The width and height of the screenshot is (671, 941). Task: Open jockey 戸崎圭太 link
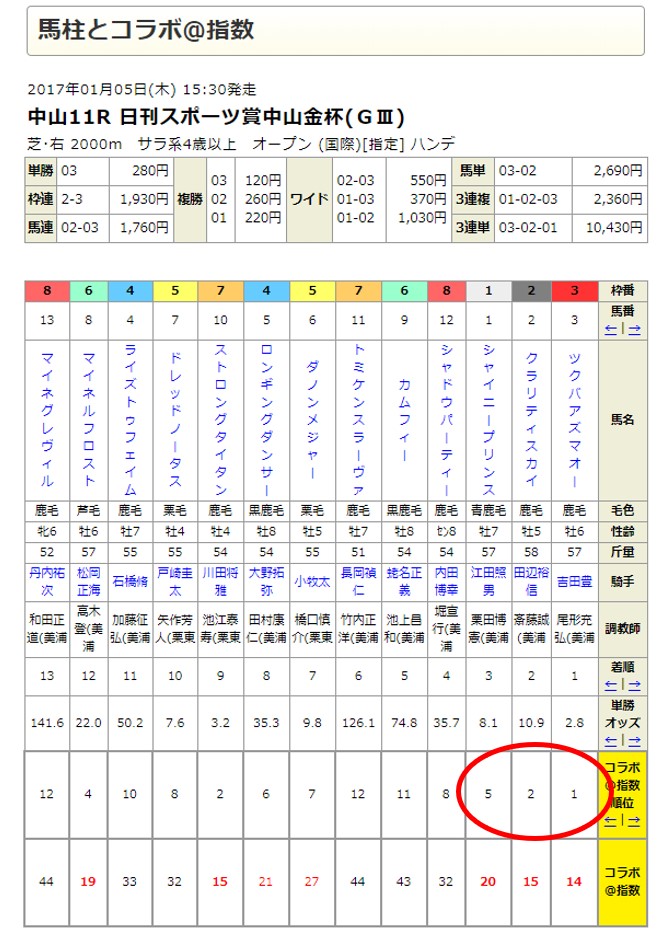pyautogui.click(x=175, y=582)
